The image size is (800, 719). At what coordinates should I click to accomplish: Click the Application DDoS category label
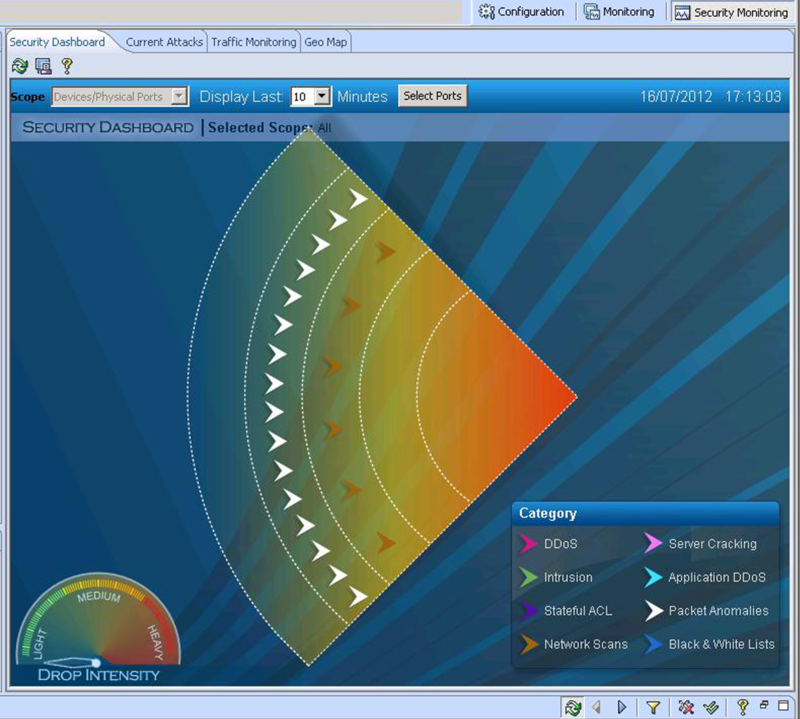coord(717,577)
